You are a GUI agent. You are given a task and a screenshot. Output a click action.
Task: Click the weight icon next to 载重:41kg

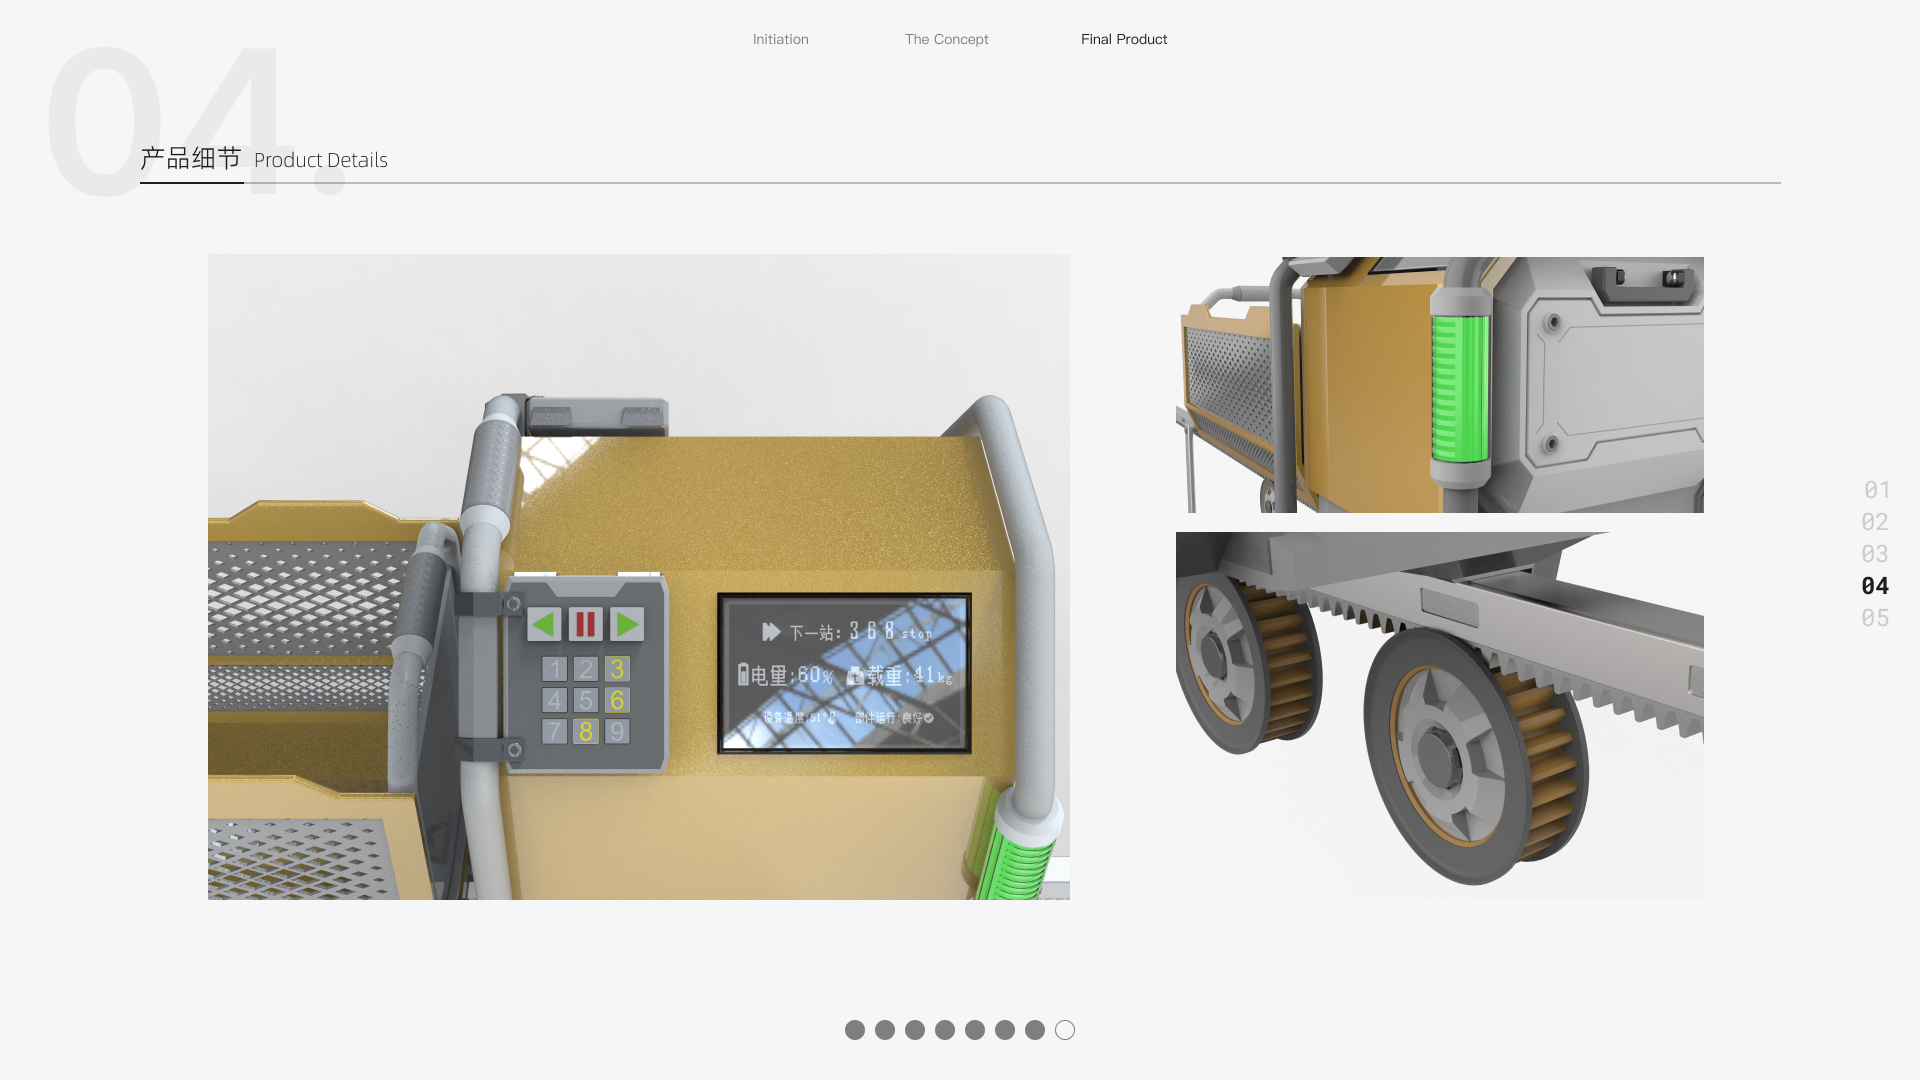(857, 676)
